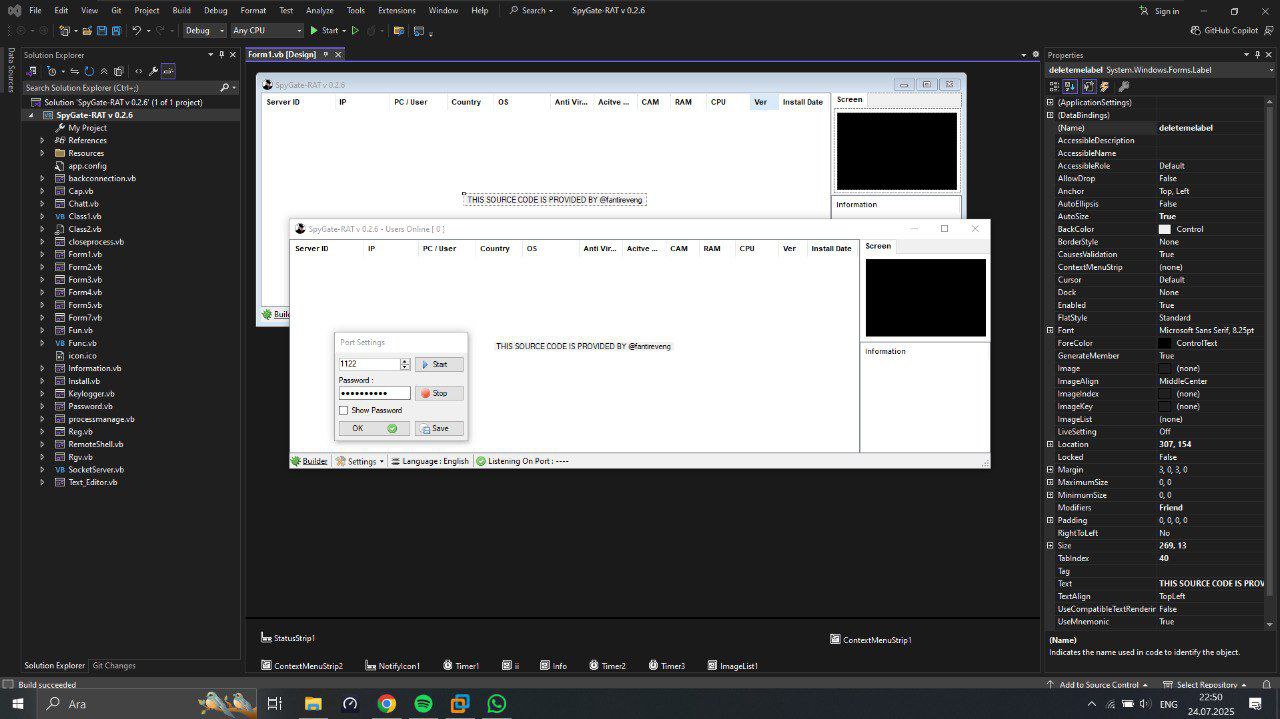The height and width of the screenshot is (719, 1280).
Task: Click the Save All toolbar icon
Action: coord(117,31)
